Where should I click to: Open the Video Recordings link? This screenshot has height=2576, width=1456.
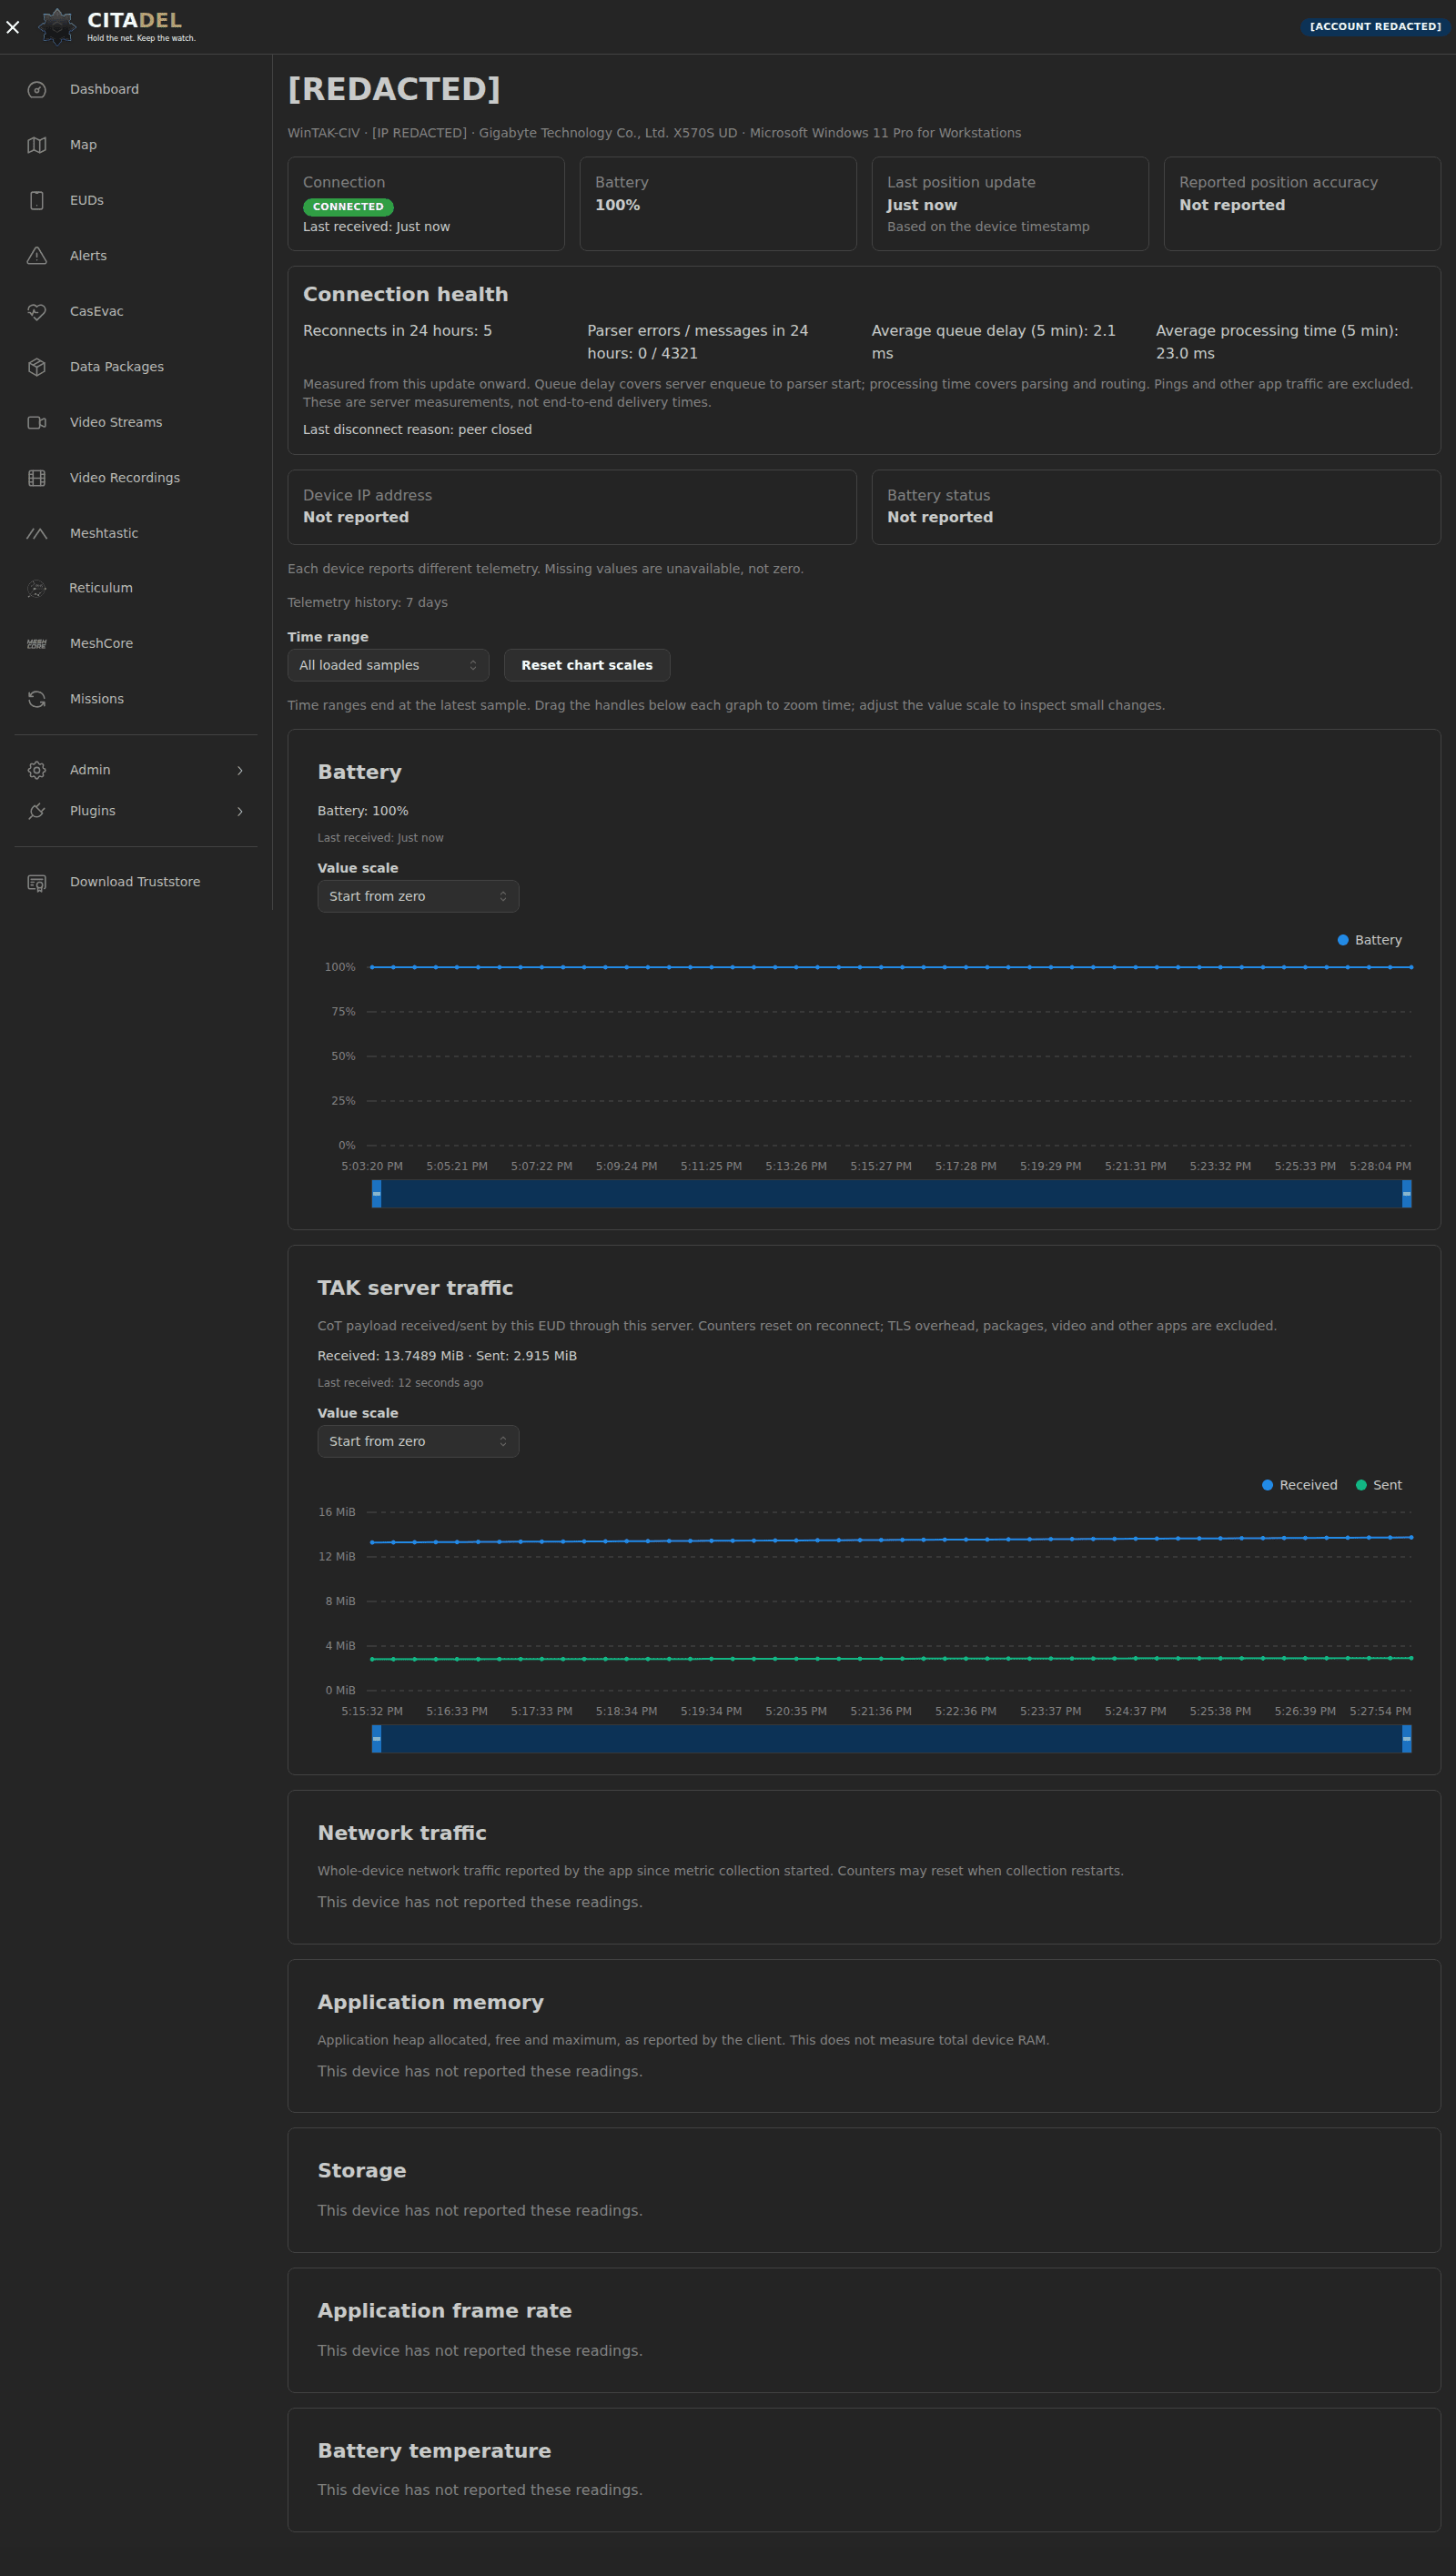(136, 478)
